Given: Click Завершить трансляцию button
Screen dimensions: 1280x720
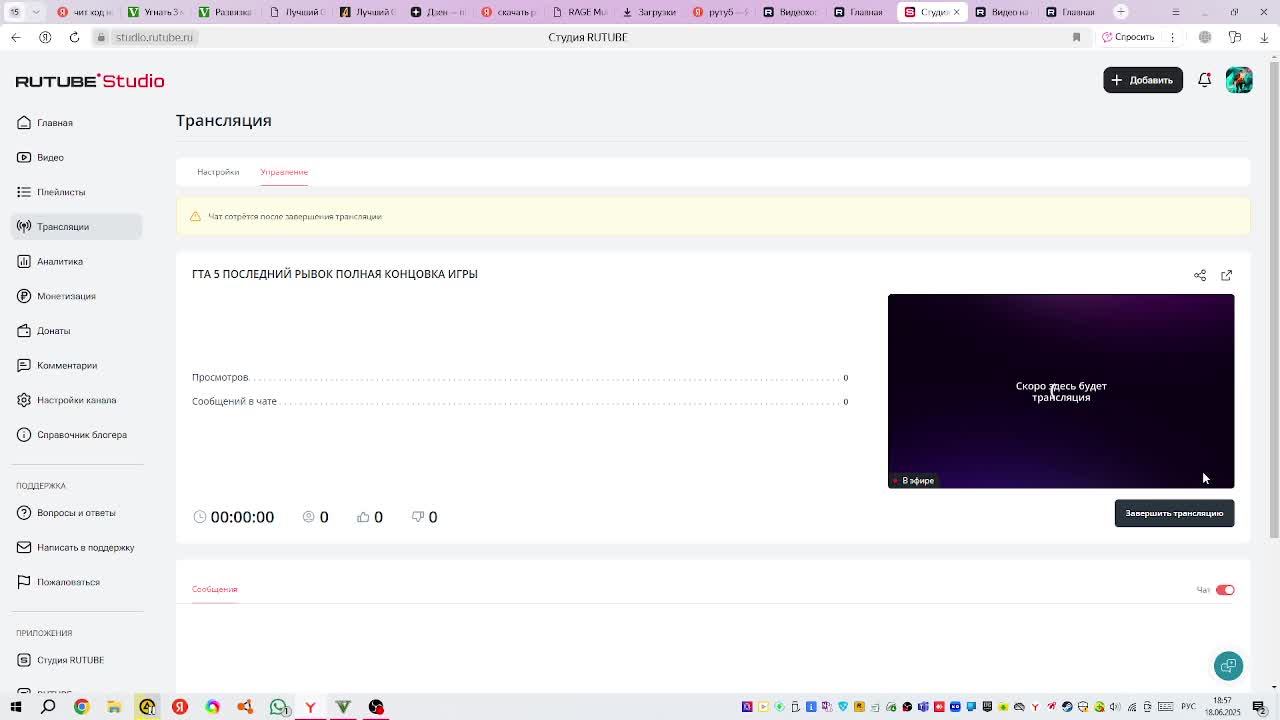Looking at the screenshot, I should (1174, 513).
